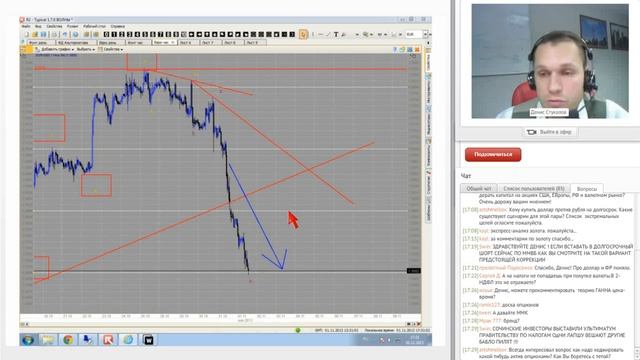Close the chart panel with orange X
Image resolution: width=640 pixels, height=360 pixels.
pyautogui.click(x=417, y=50)
